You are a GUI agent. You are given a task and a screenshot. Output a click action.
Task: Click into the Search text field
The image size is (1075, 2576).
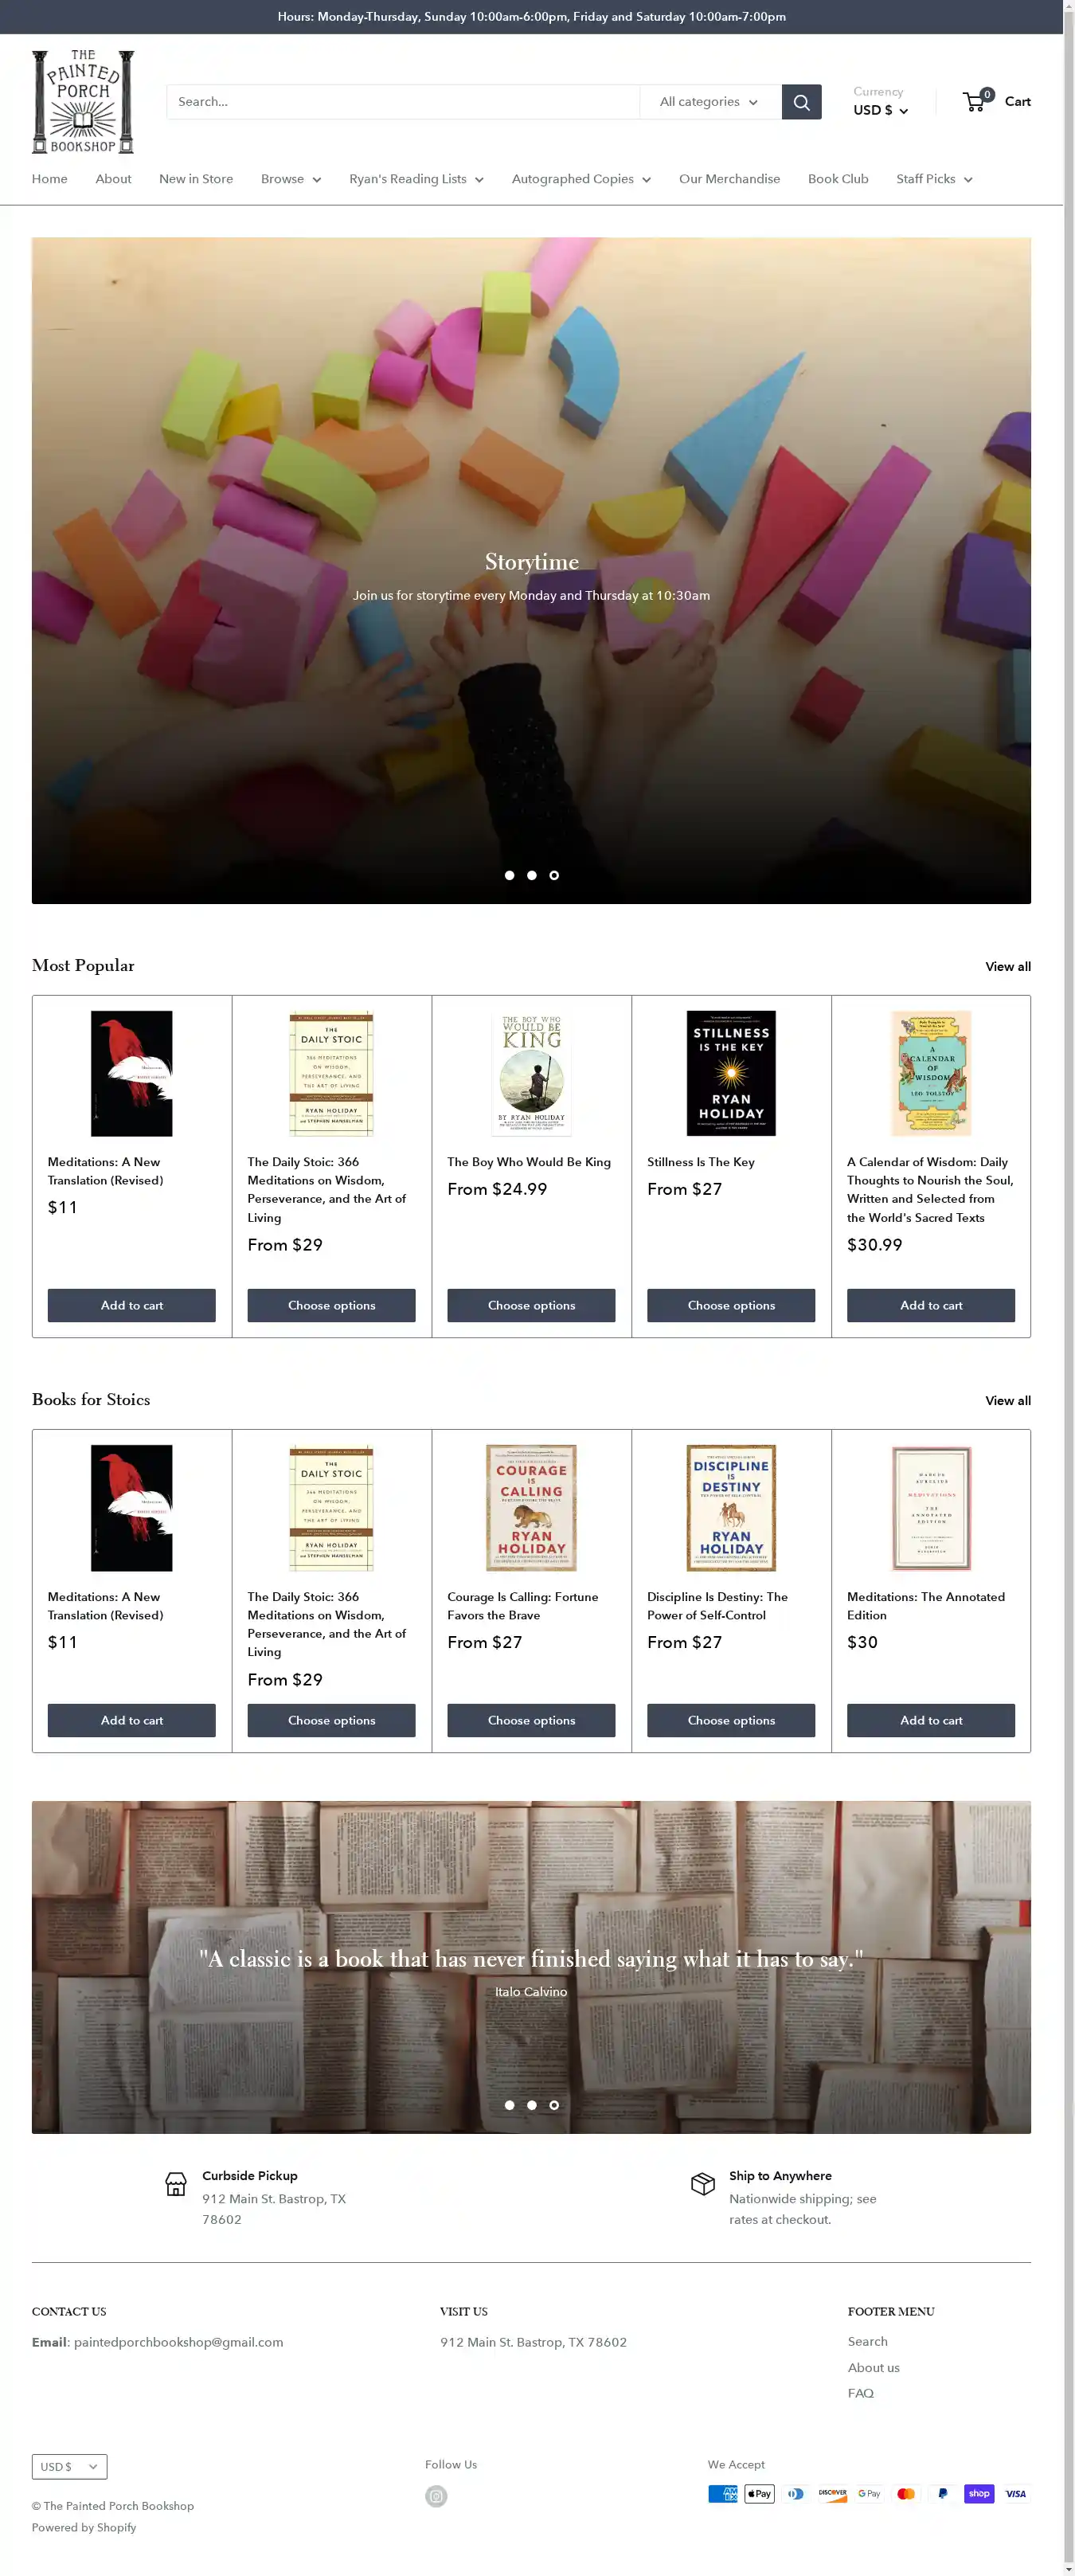[x=403, y=102]
